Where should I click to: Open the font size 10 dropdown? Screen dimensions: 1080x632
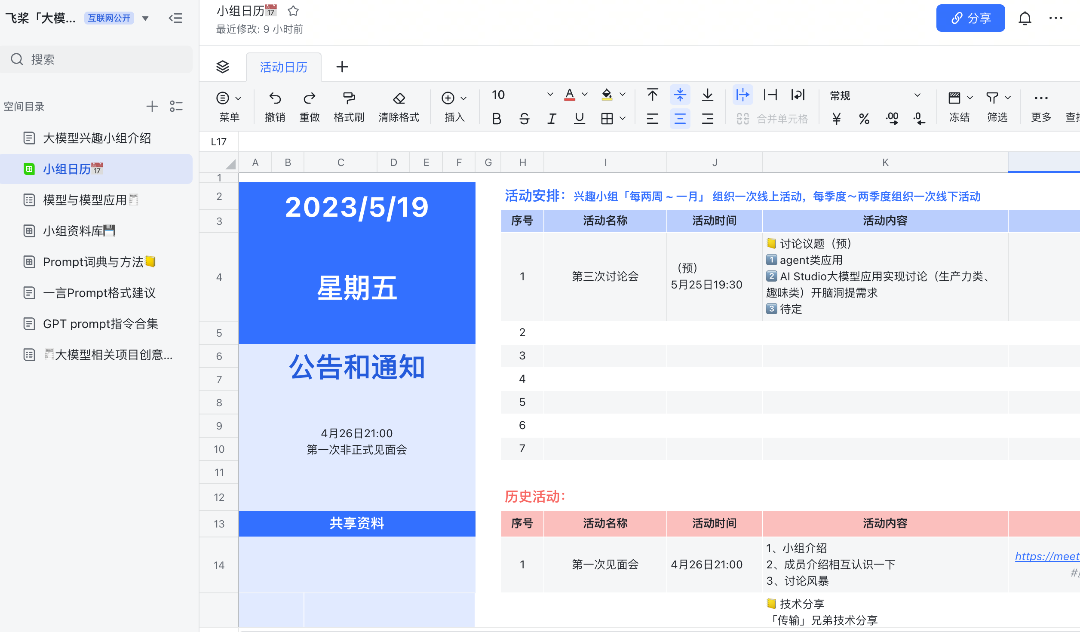click(522, 95)
